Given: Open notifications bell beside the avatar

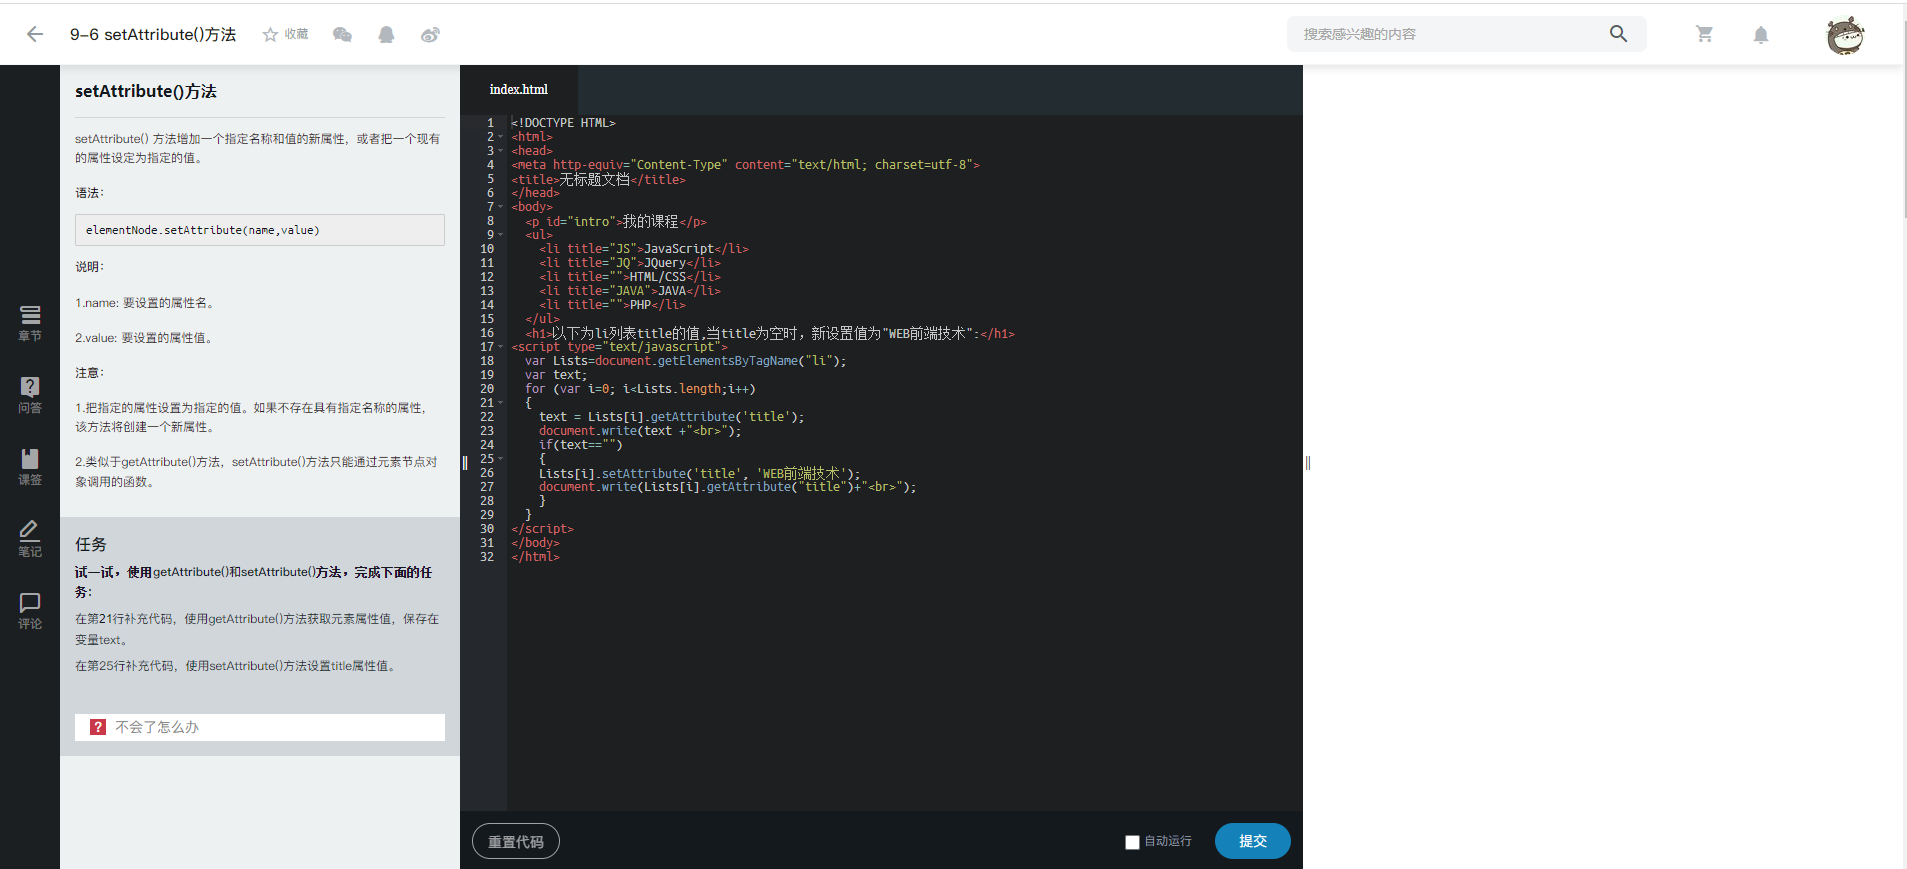Looking at the screenshot, I should point(1761,35).
